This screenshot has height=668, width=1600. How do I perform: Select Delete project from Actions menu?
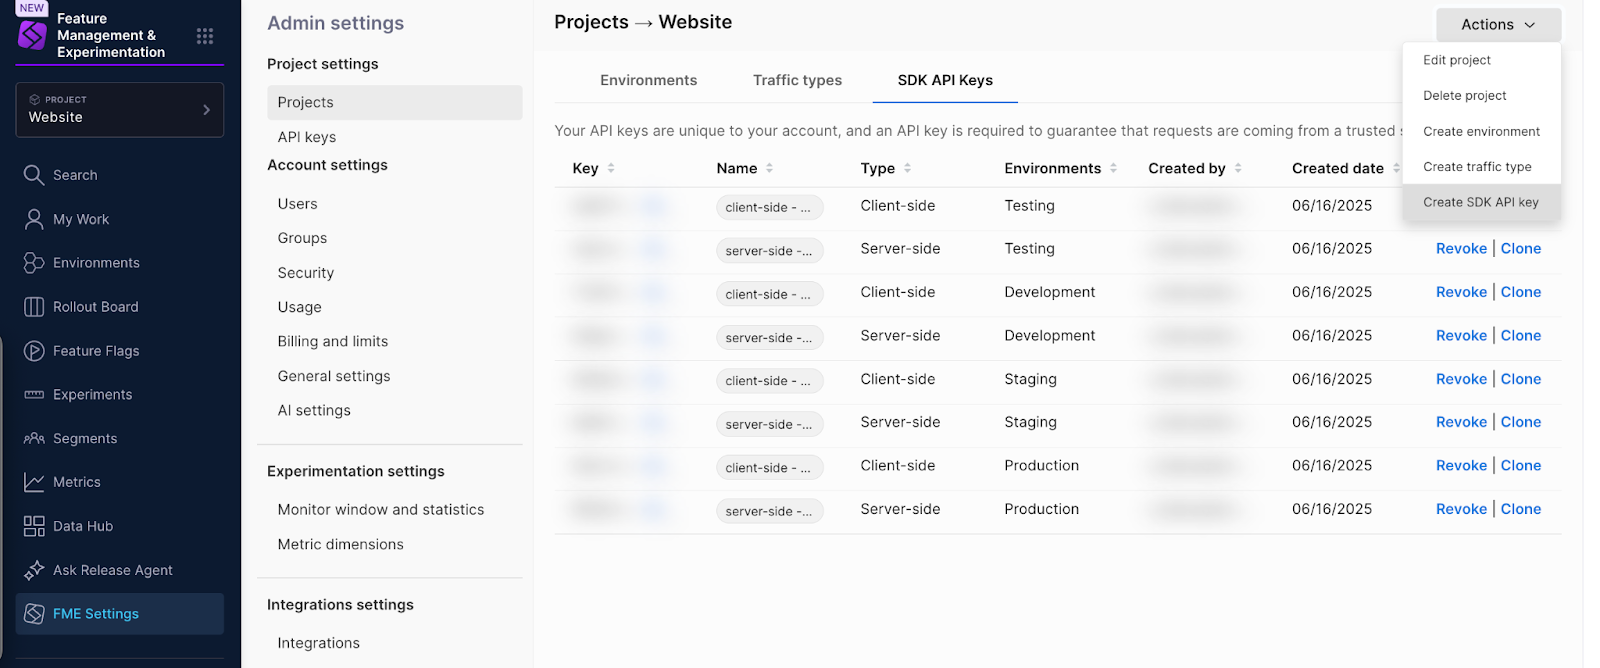pyautogui.click(x=1464, y=96)
